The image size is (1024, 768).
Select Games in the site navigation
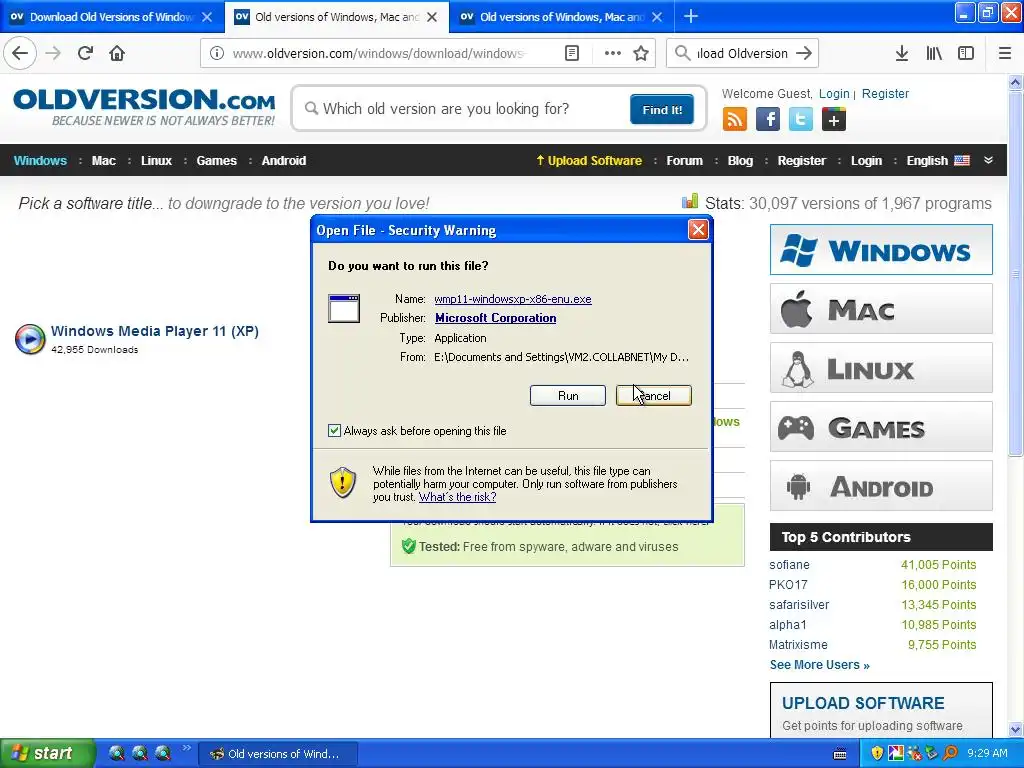(217, 161)
